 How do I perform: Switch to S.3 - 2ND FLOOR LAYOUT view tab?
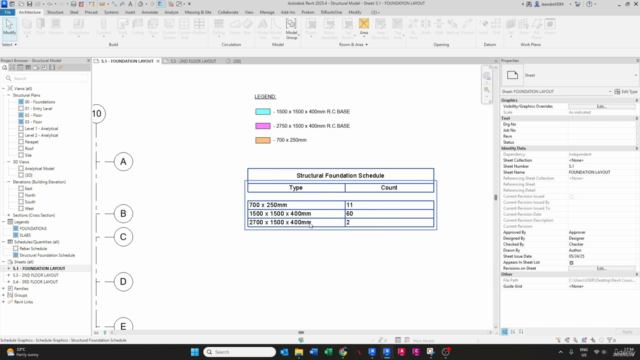193,61
